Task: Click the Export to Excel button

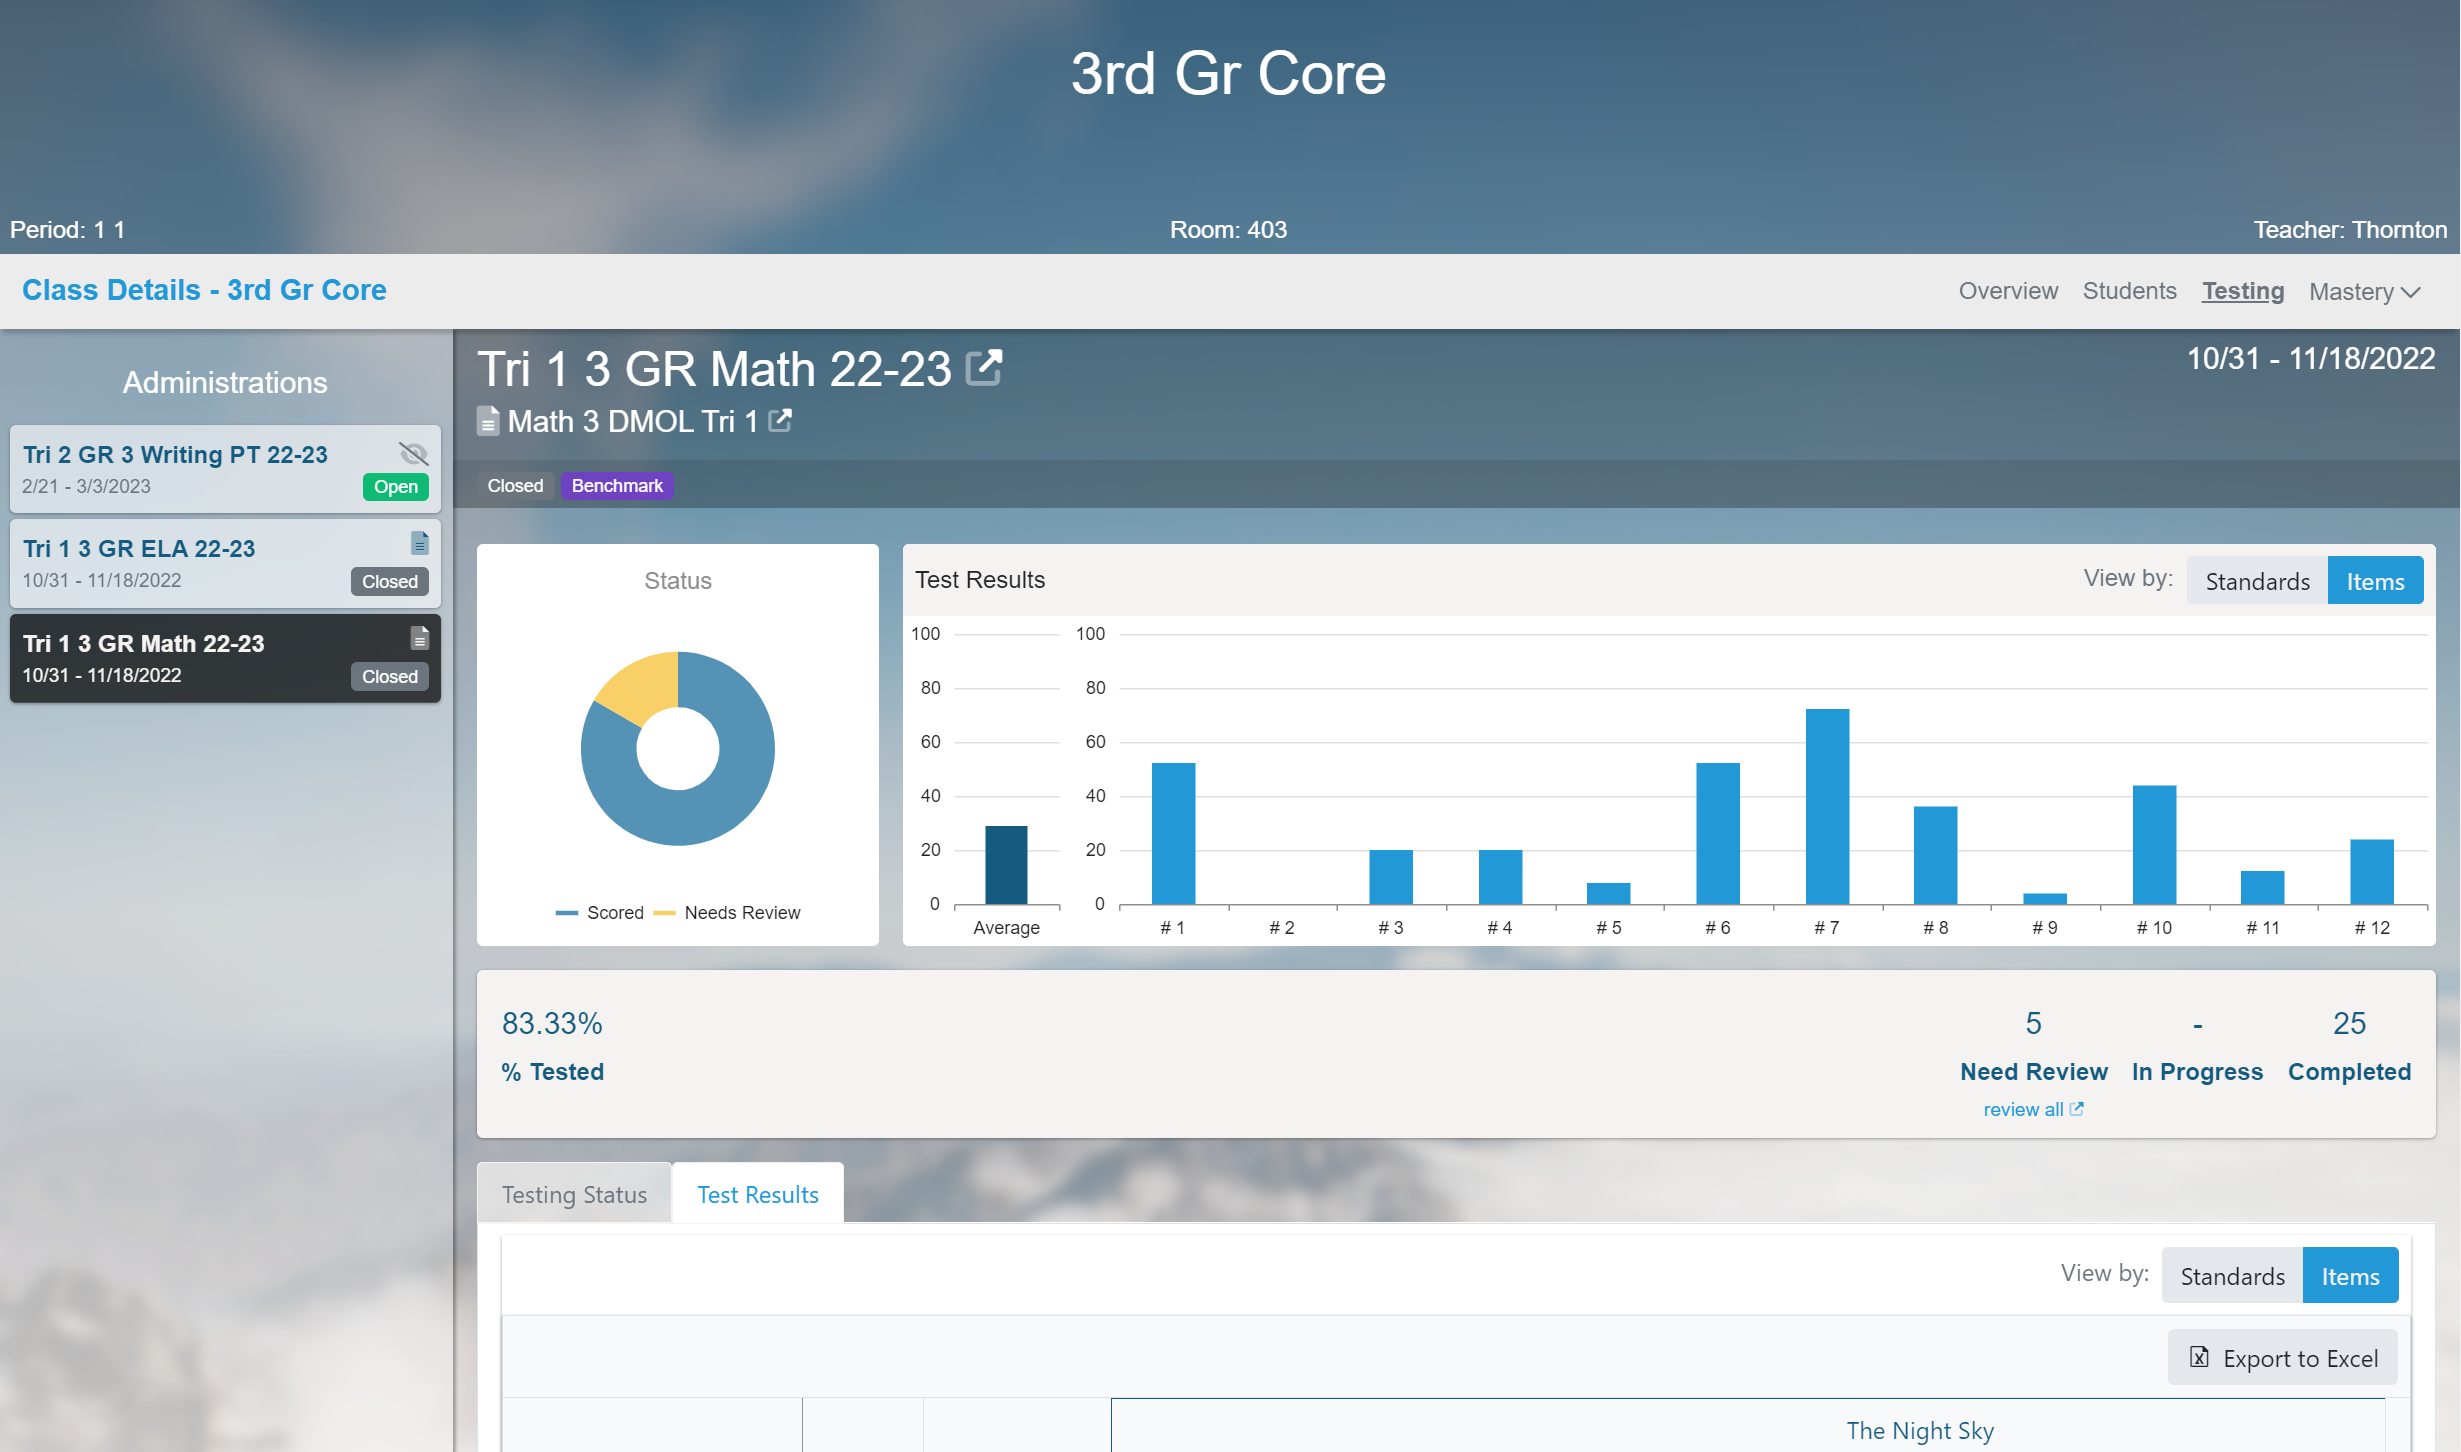Action: coord(2283,1358)
